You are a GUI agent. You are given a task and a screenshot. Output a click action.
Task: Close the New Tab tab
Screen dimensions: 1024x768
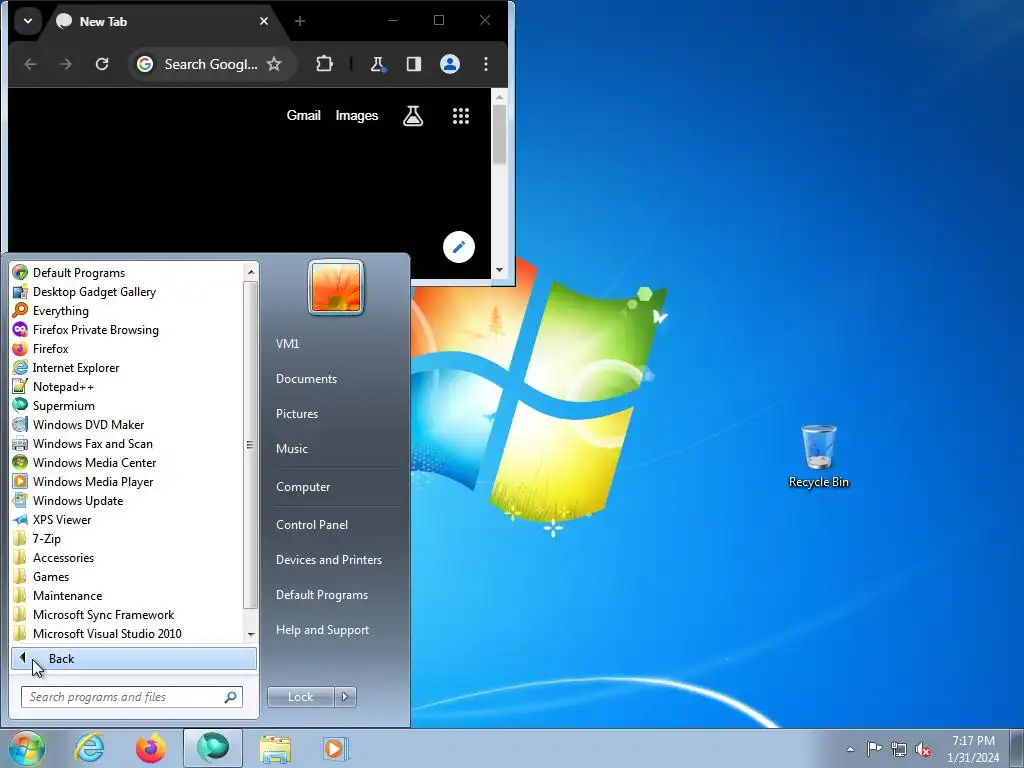(264, 21)
